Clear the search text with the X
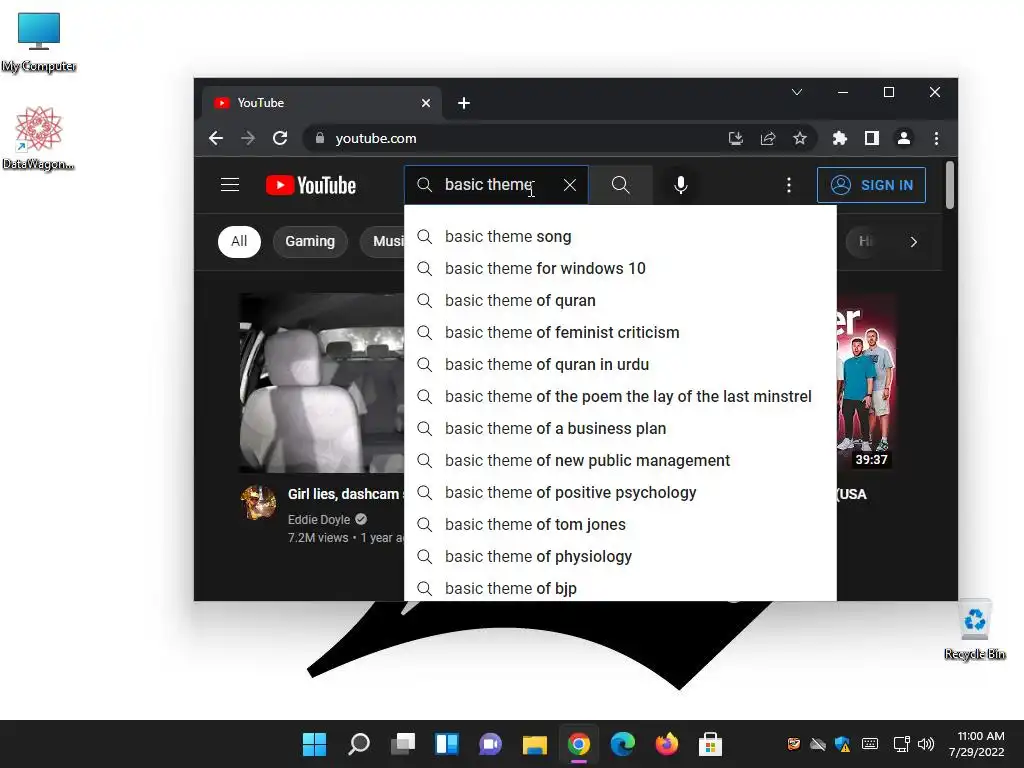Screen dimensions: 1024x768 [x=569, y=185]
